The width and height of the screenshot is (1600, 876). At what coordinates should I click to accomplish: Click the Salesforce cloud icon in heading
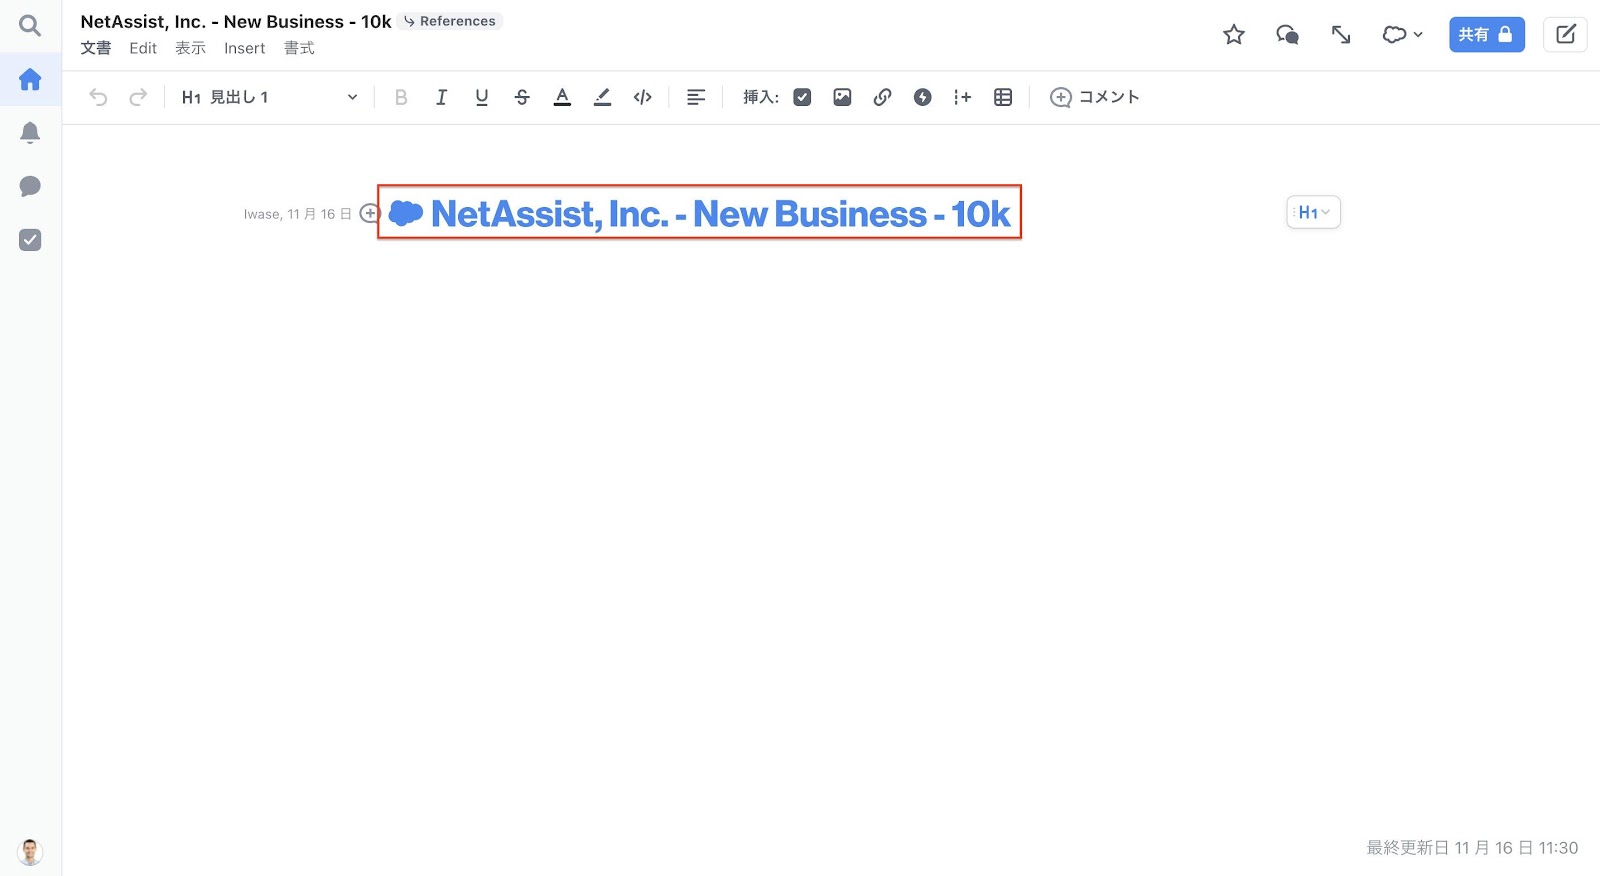406,213
